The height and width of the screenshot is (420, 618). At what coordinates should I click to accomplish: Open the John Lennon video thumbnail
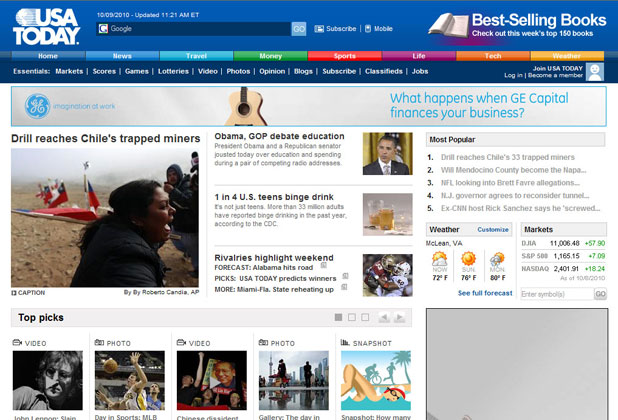tap(47, 380)
